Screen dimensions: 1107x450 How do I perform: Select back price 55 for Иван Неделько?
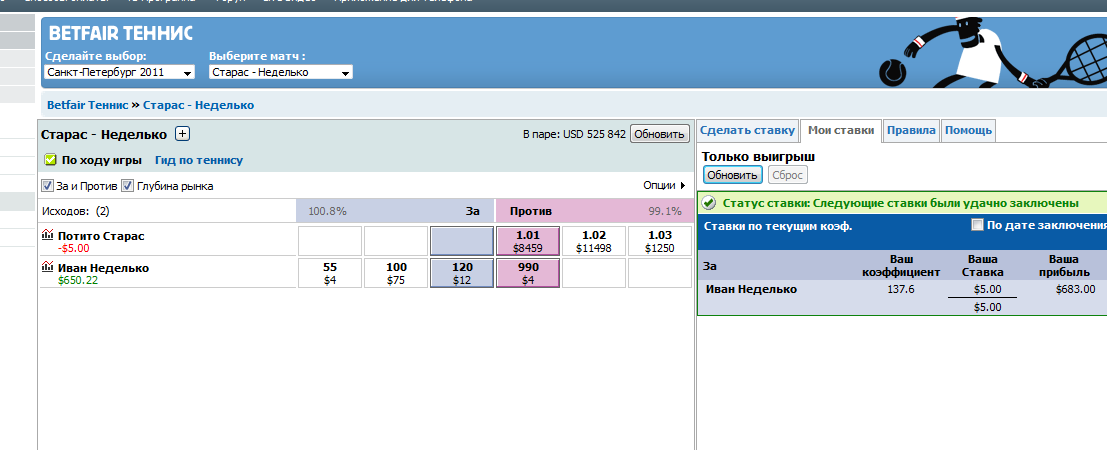pos(330,273)
